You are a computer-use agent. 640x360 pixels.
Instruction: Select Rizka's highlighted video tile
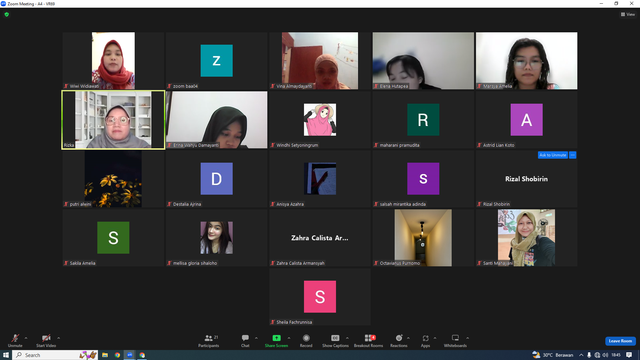[113, 120]
